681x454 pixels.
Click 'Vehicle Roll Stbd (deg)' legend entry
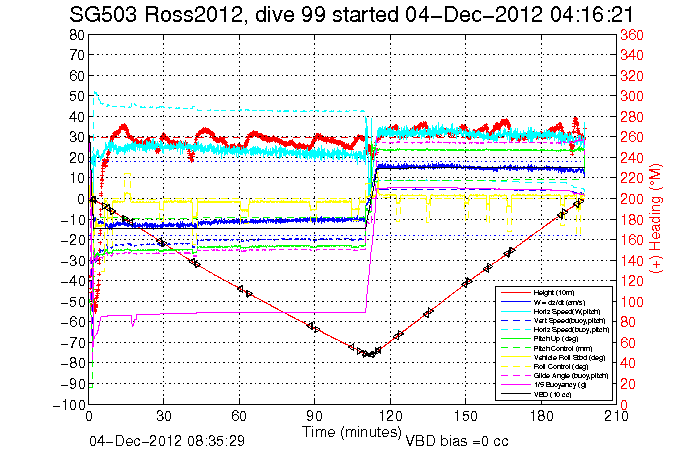[569, 358]
